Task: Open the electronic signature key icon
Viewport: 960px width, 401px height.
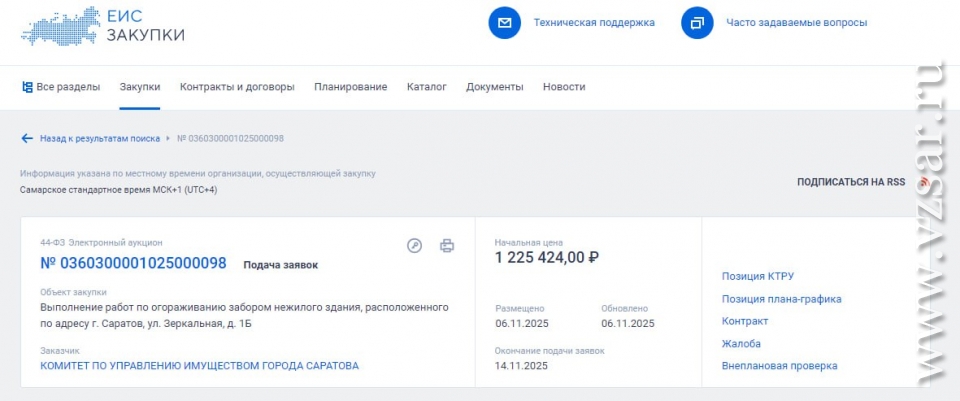Action: pos(415,245)
